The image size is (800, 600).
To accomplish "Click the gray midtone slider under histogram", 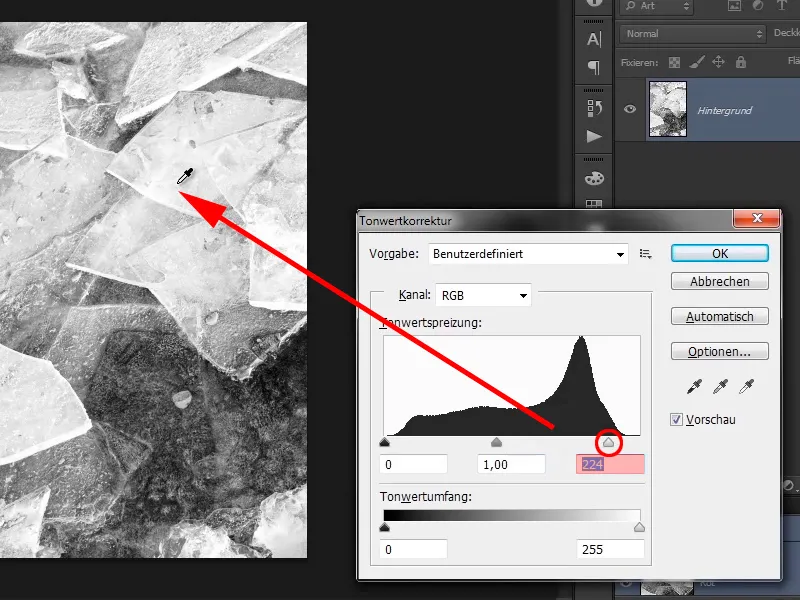I will [496, 442].
